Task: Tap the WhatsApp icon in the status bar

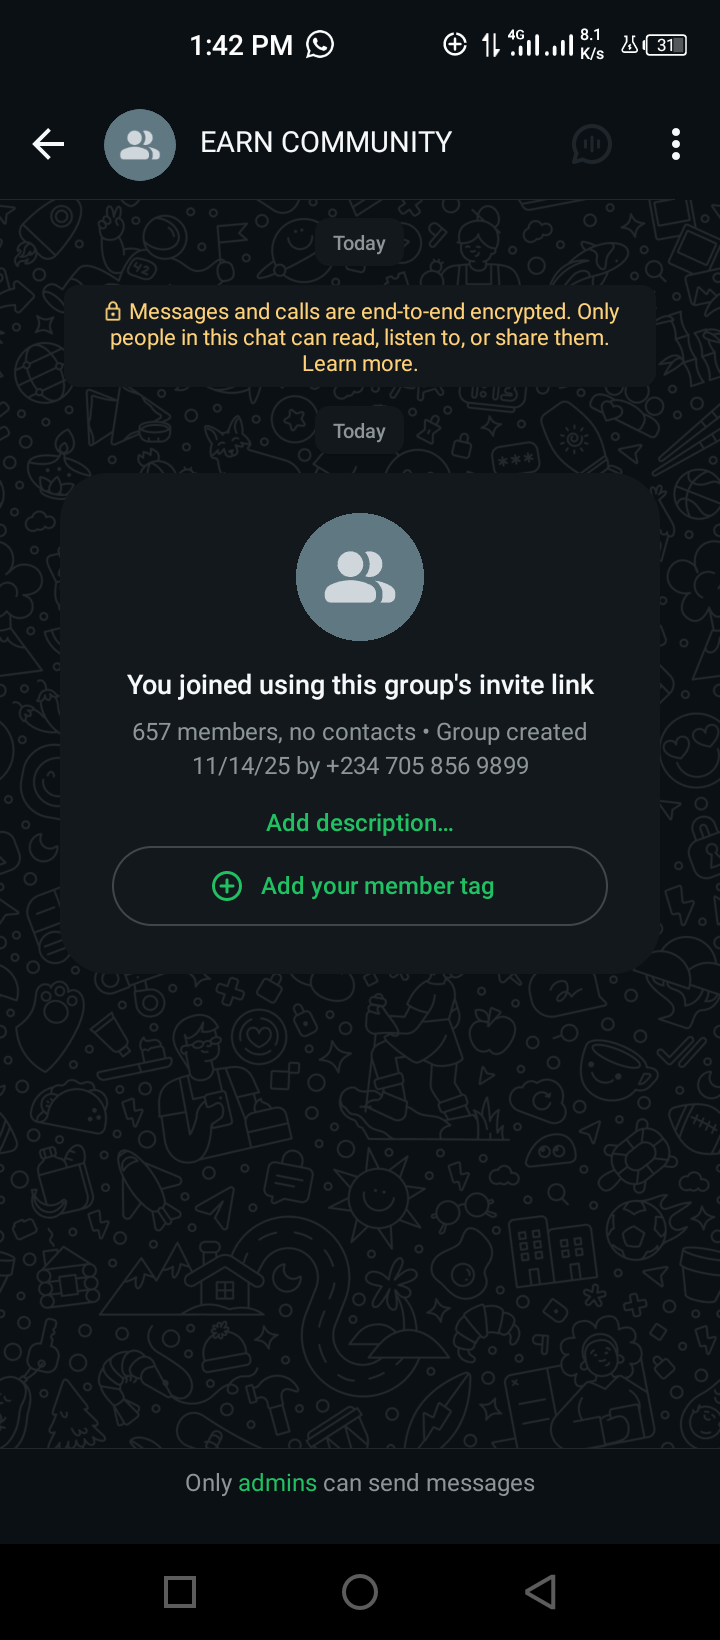Action: click(x=320, y=44)
